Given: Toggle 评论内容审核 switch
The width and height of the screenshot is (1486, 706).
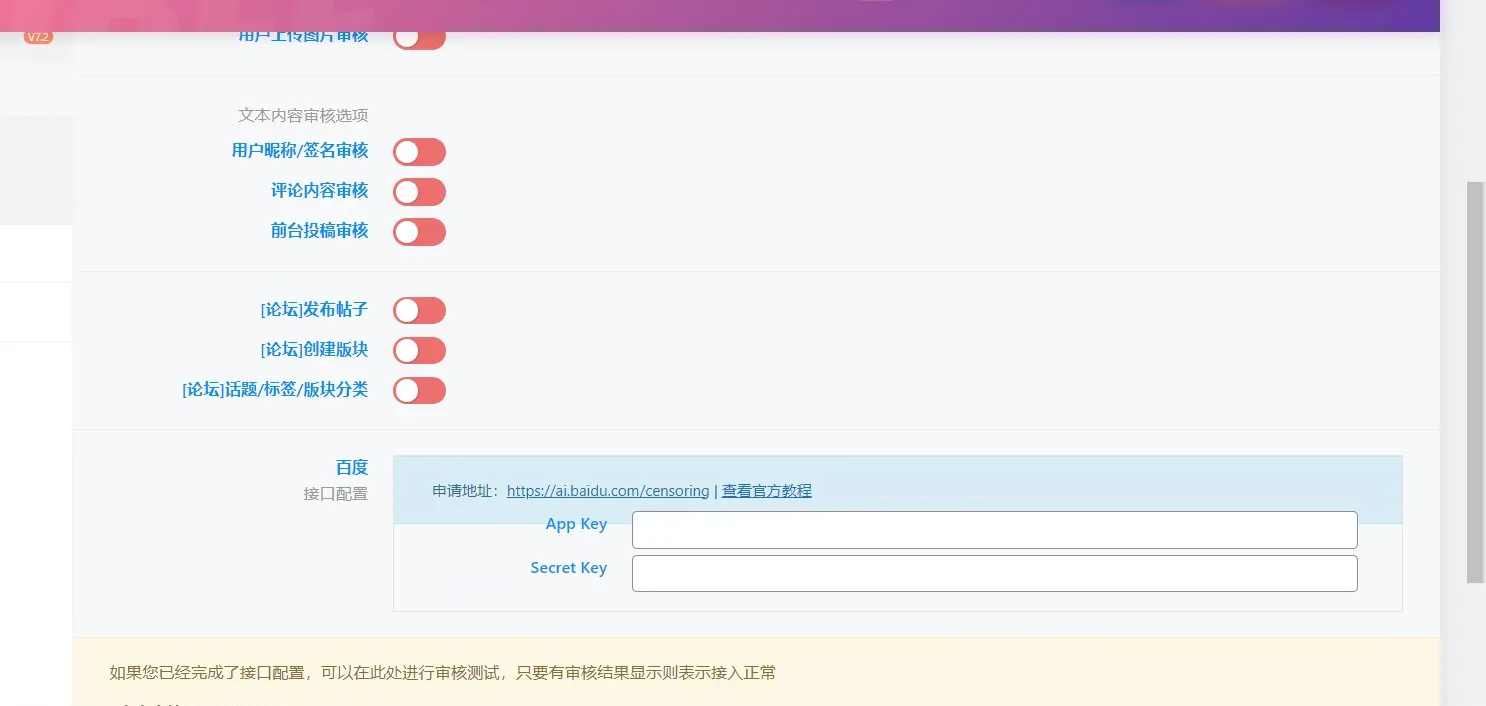Looking at the screenshot, I should click(x=419, y=192).
